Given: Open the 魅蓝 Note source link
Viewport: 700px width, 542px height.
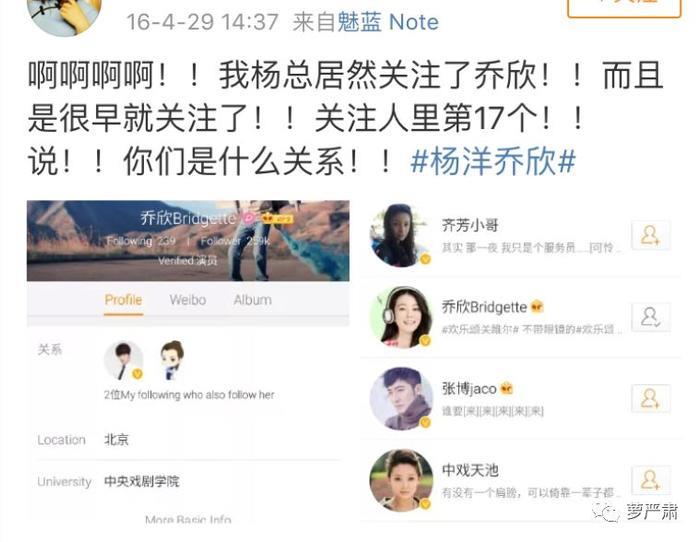Looking at the screenshot, I should pos(388,22).
